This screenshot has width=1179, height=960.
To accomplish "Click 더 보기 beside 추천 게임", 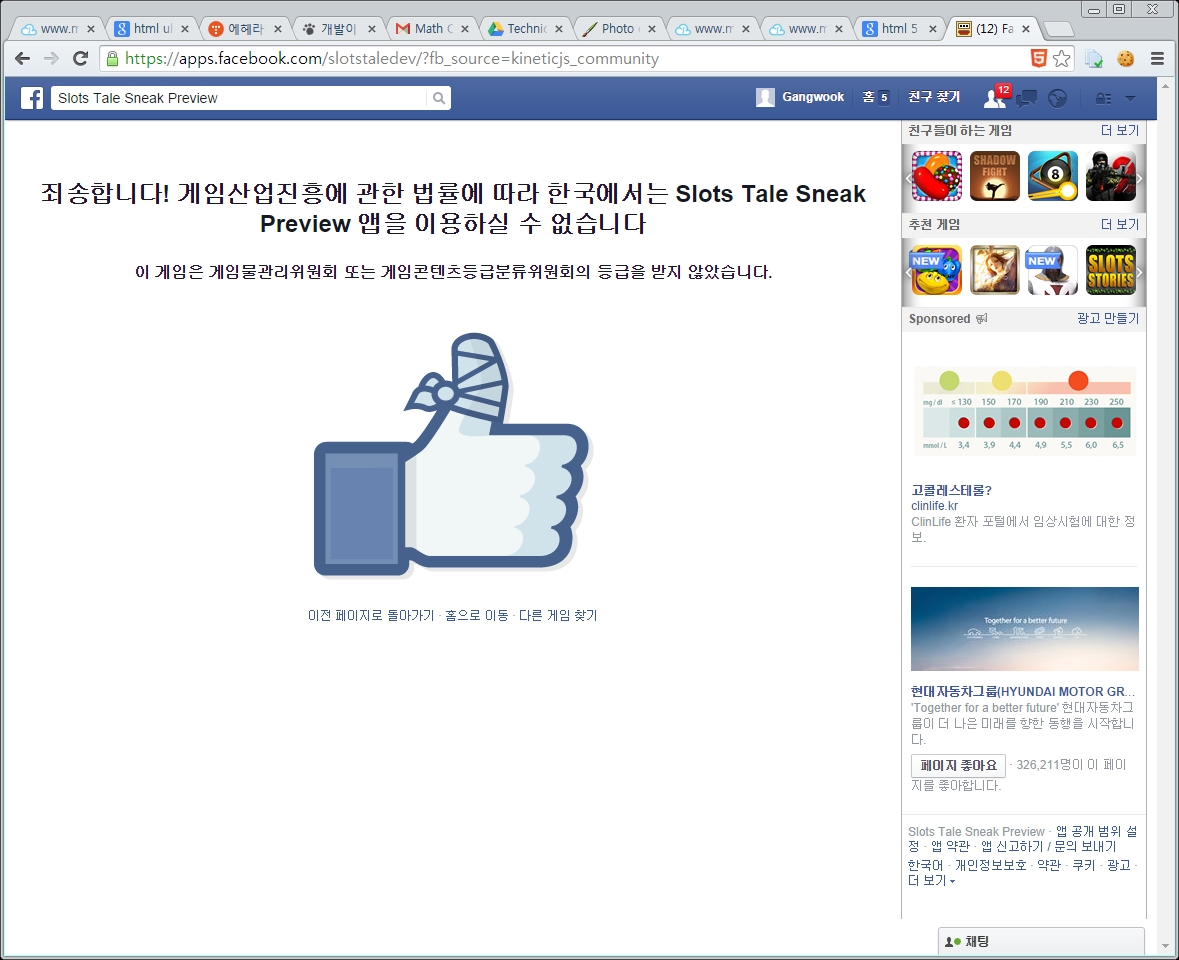I will tap(1120, 225).
